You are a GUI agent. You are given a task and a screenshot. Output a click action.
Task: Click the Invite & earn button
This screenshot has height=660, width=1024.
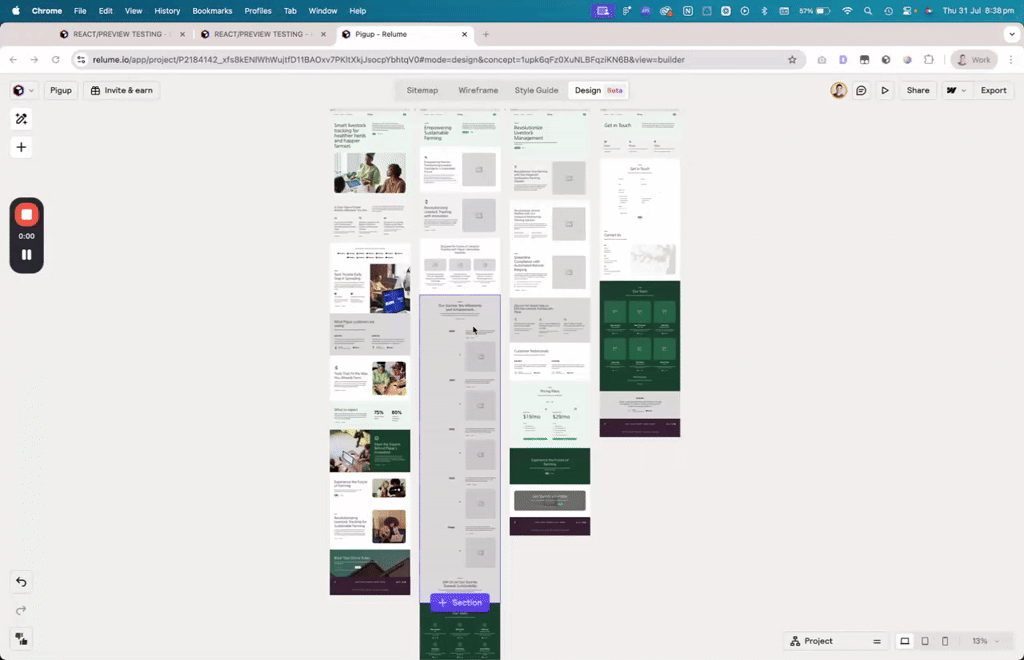pyautogui.click(x=122, y=90)
